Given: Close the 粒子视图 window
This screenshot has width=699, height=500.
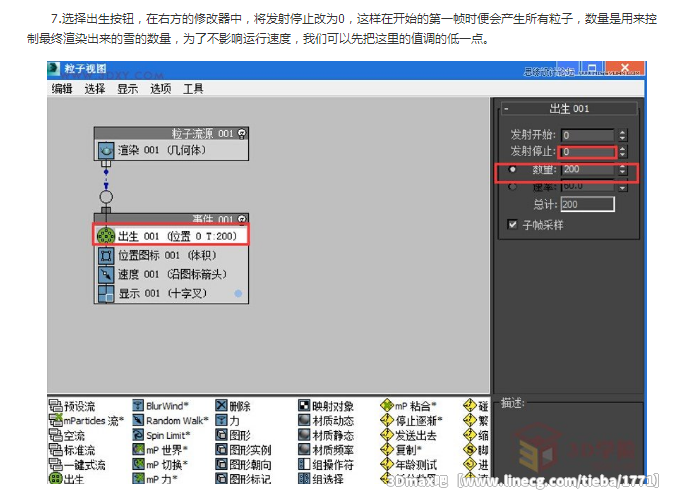Looking at the screenshot, I should [x=625, y=68].
